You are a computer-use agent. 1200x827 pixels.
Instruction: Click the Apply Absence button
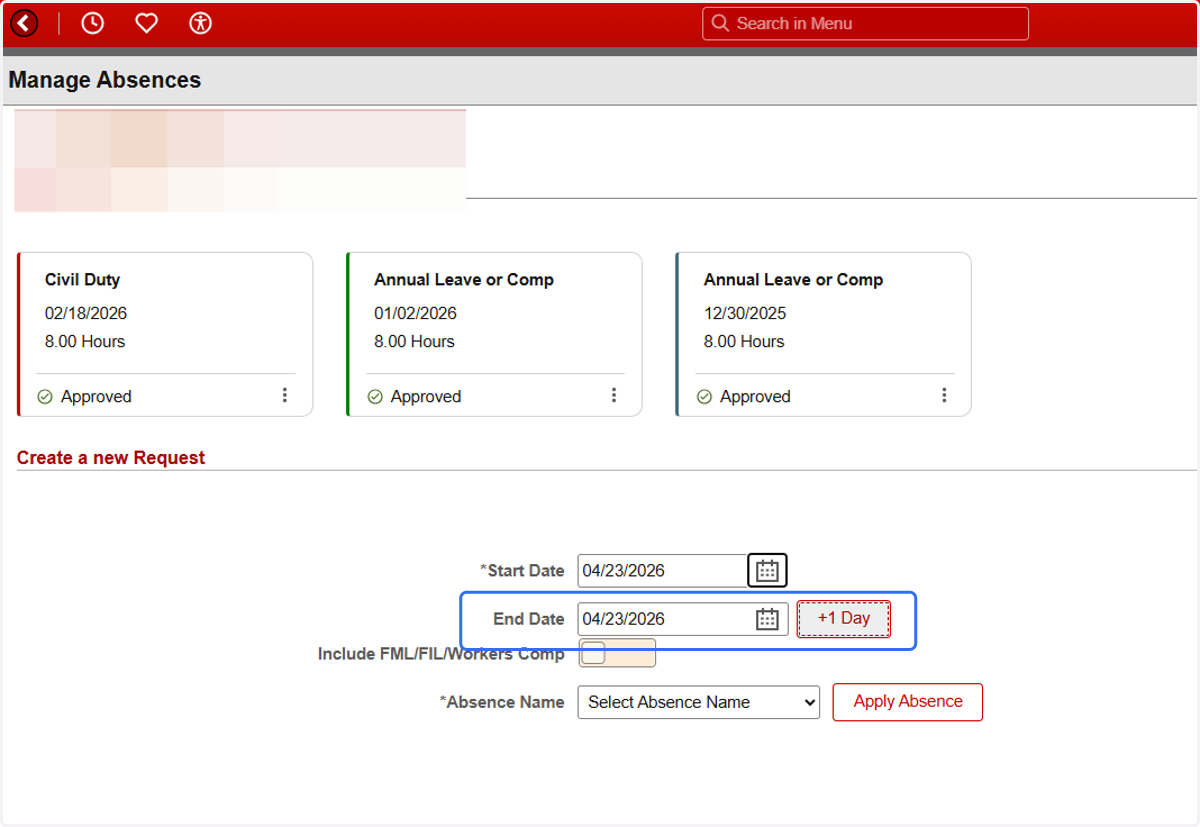pyautogui.click(x=908, y=702)
